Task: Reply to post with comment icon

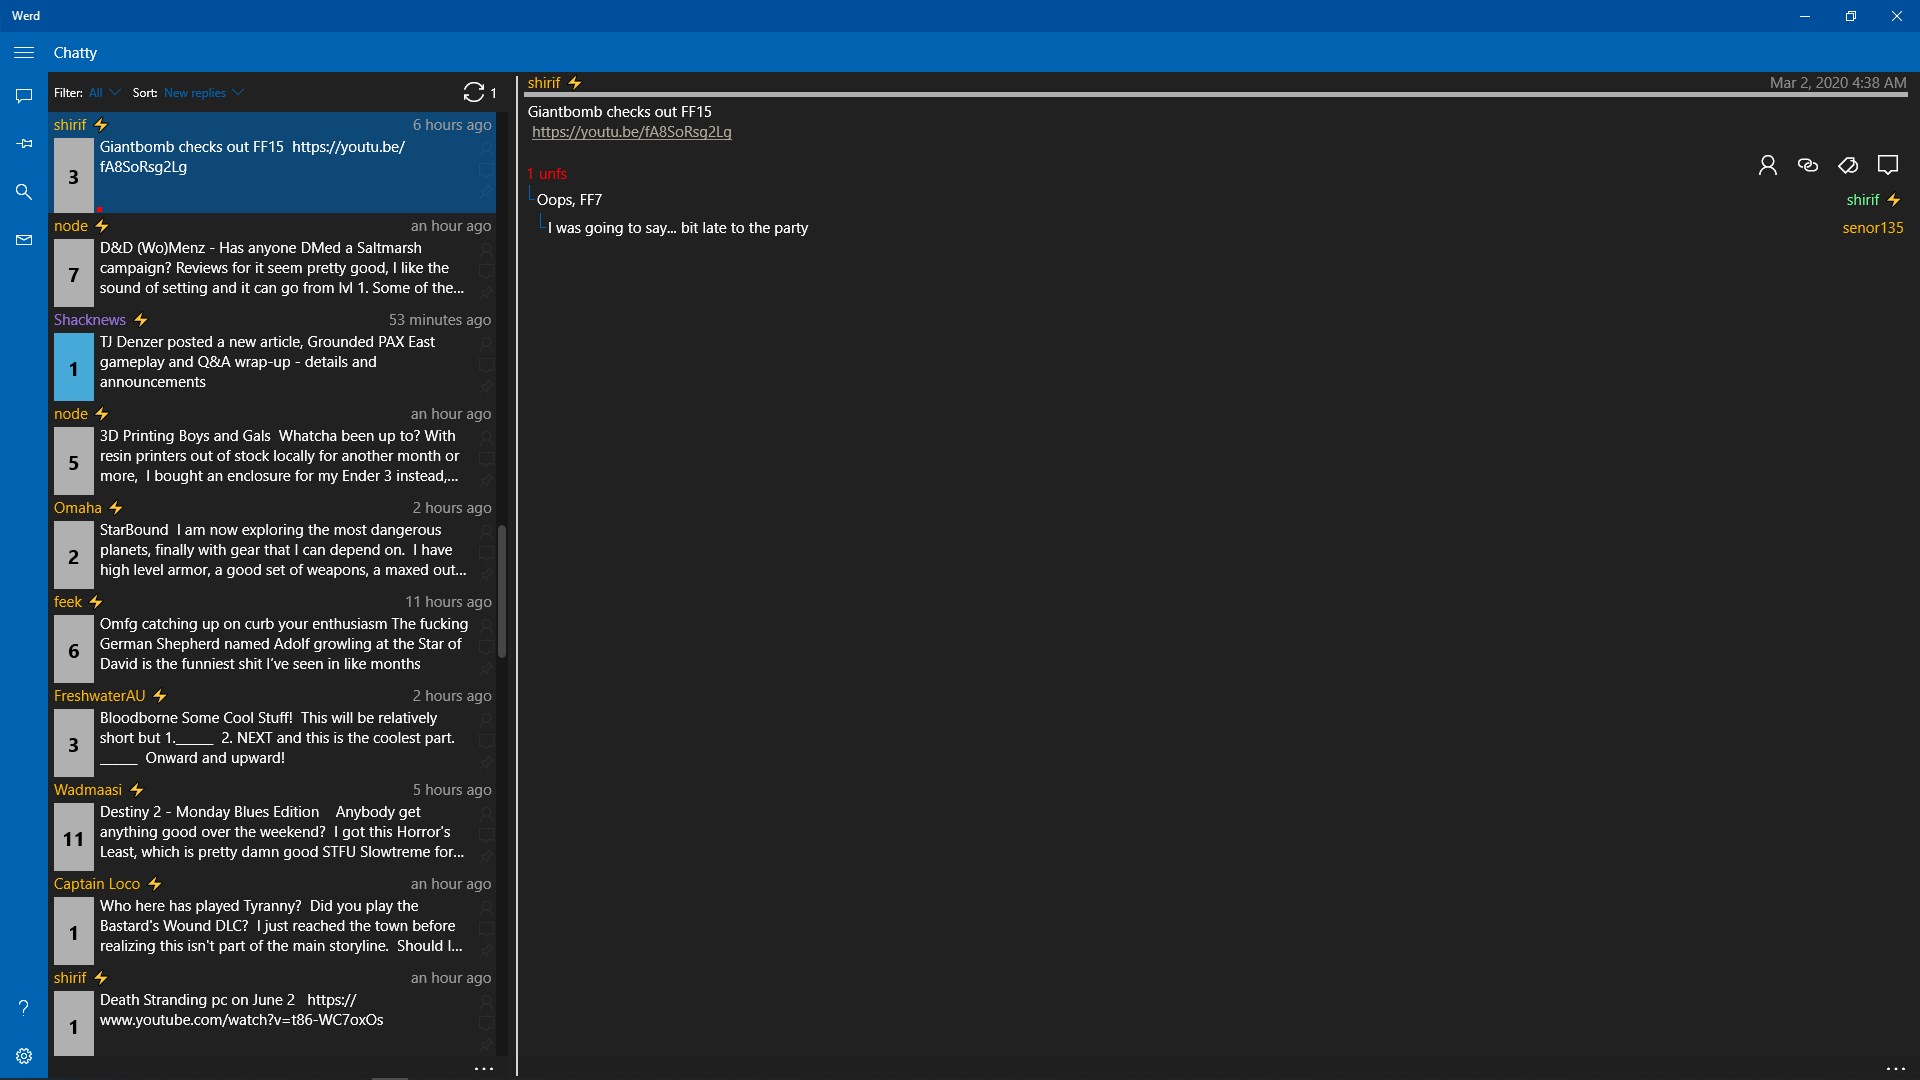Action: pos(1887,165)
